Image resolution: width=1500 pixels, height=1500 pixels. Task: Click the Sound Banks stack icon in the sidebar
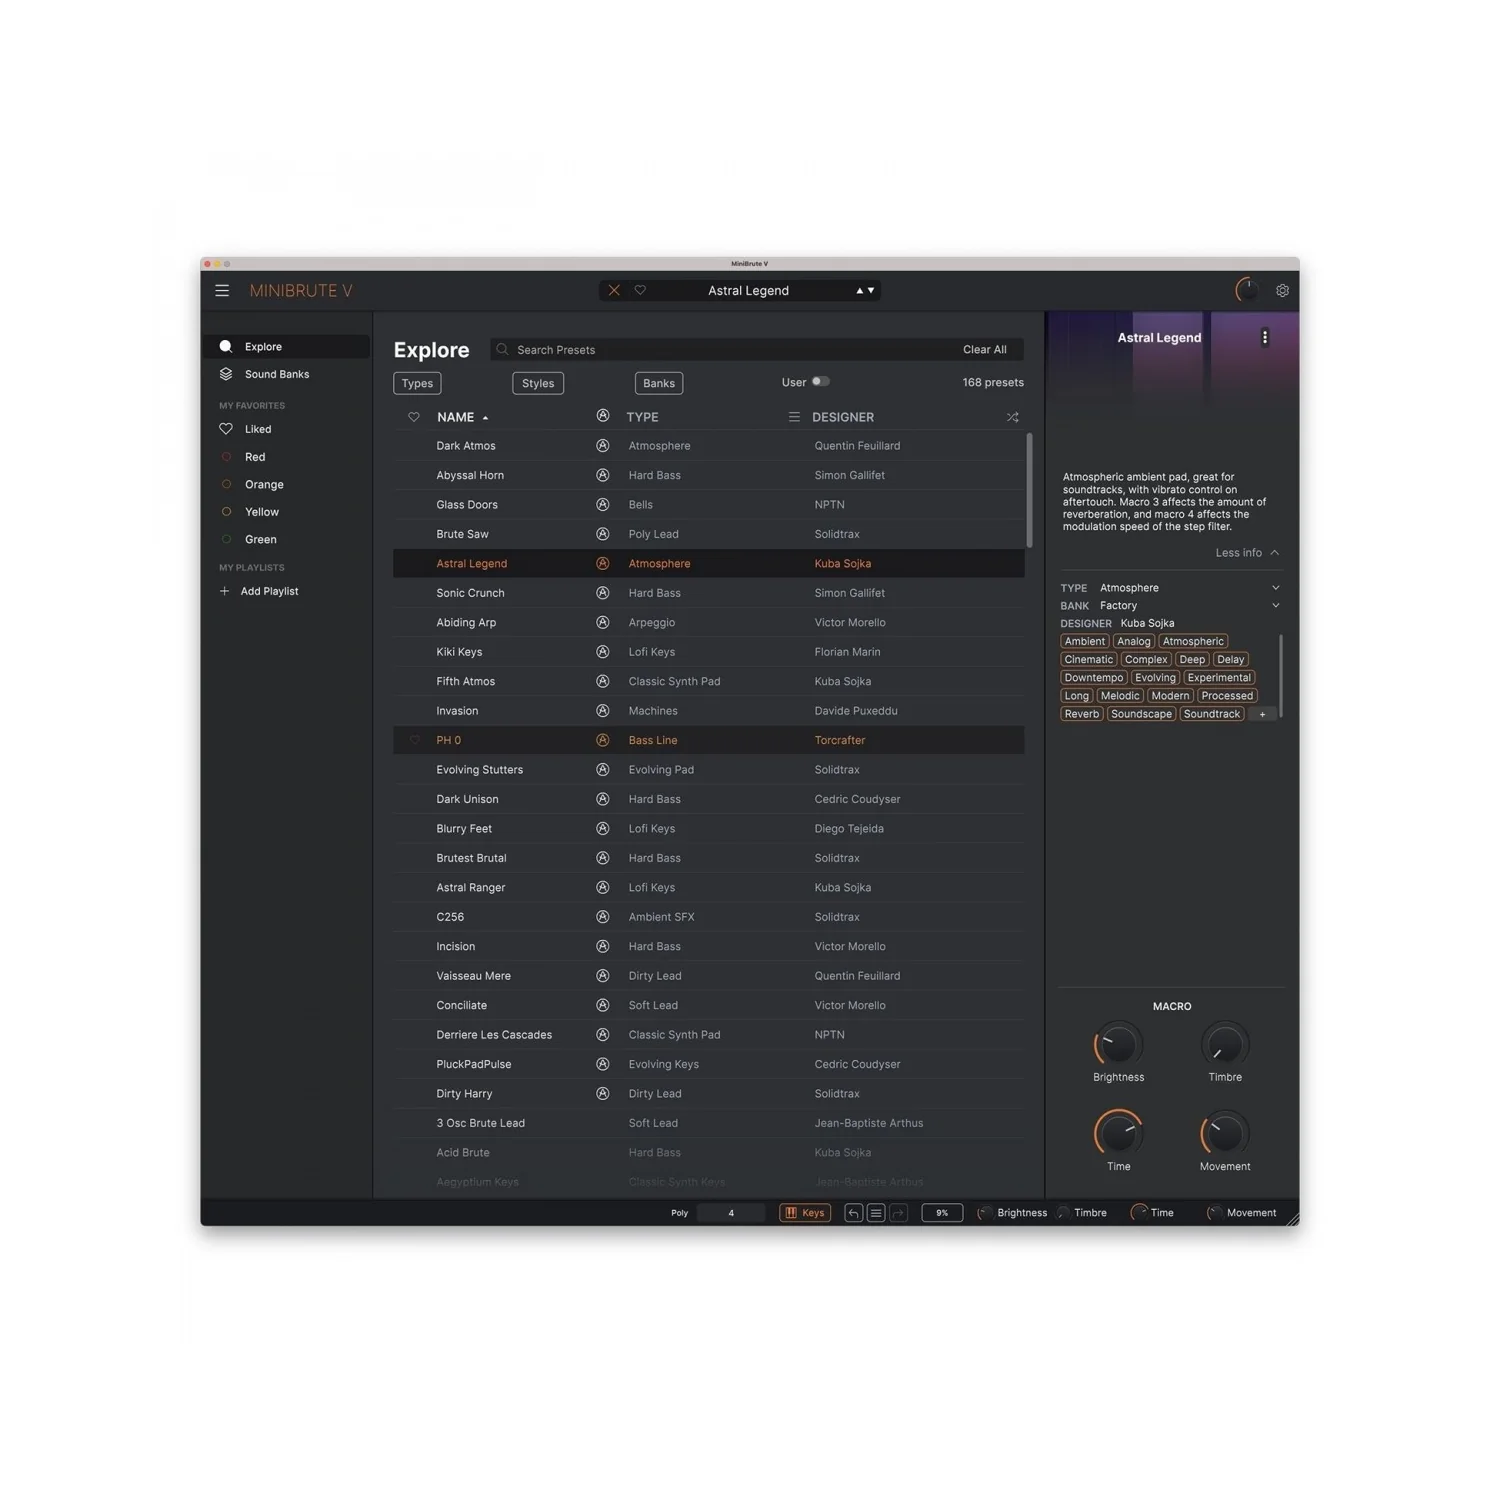click(x=226, y=374)
